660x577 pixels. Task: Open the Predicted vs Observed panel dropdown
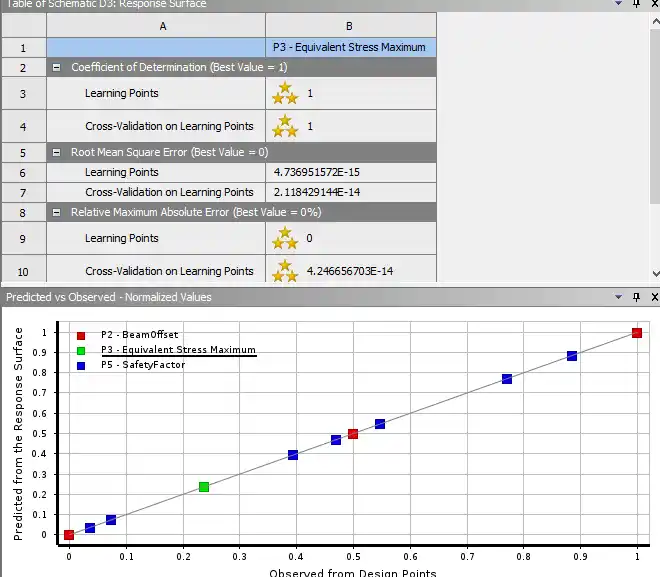(x=618, y=297)
